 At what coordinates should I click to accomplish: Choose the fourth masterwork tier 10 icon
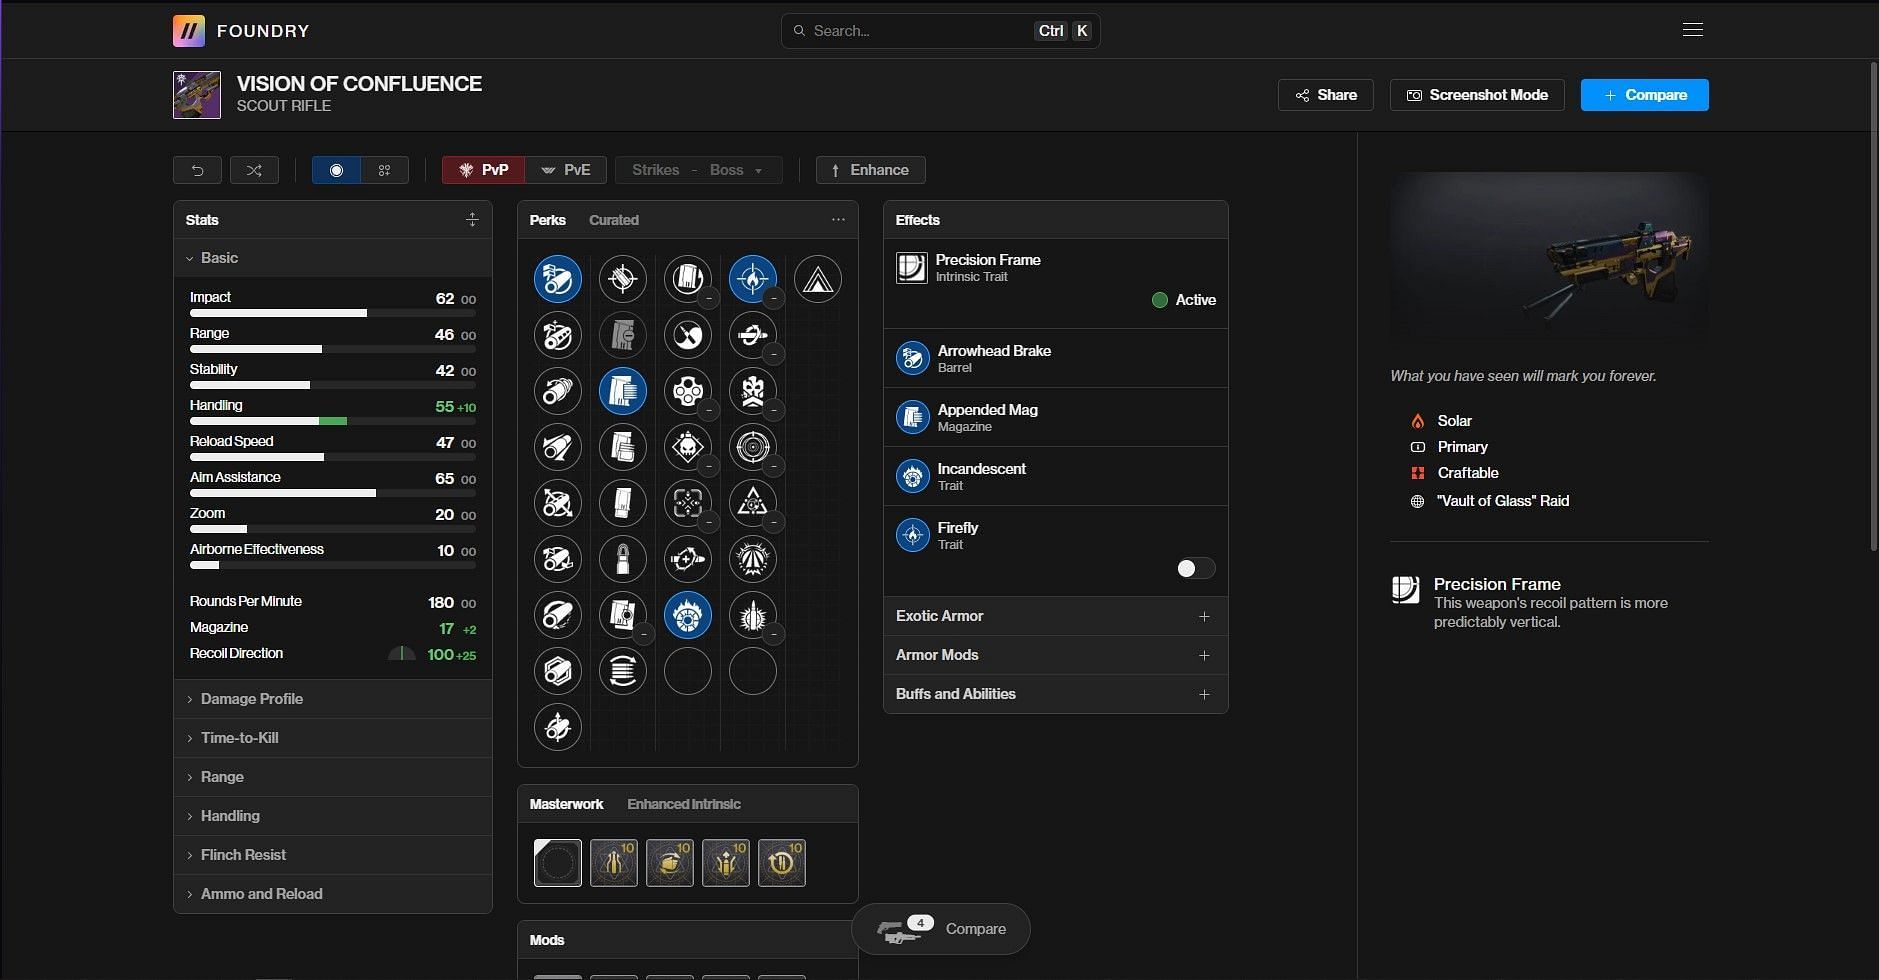pos(726,862)
